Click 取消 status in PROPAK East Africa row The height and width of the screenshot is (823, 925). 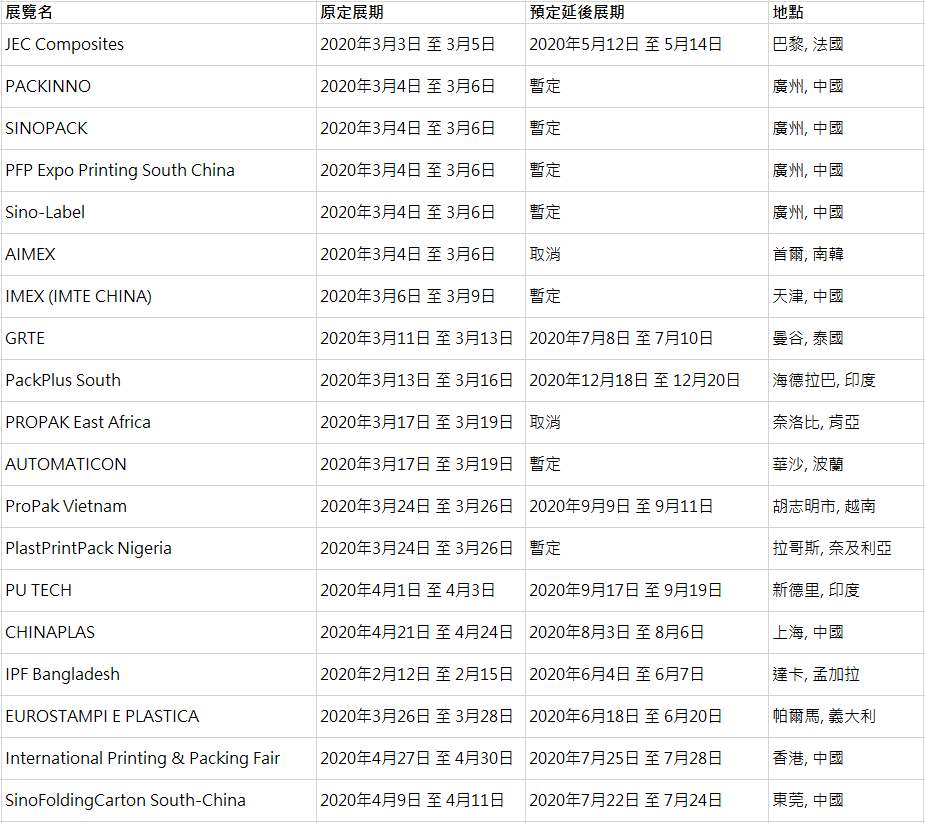click(545, 422)
